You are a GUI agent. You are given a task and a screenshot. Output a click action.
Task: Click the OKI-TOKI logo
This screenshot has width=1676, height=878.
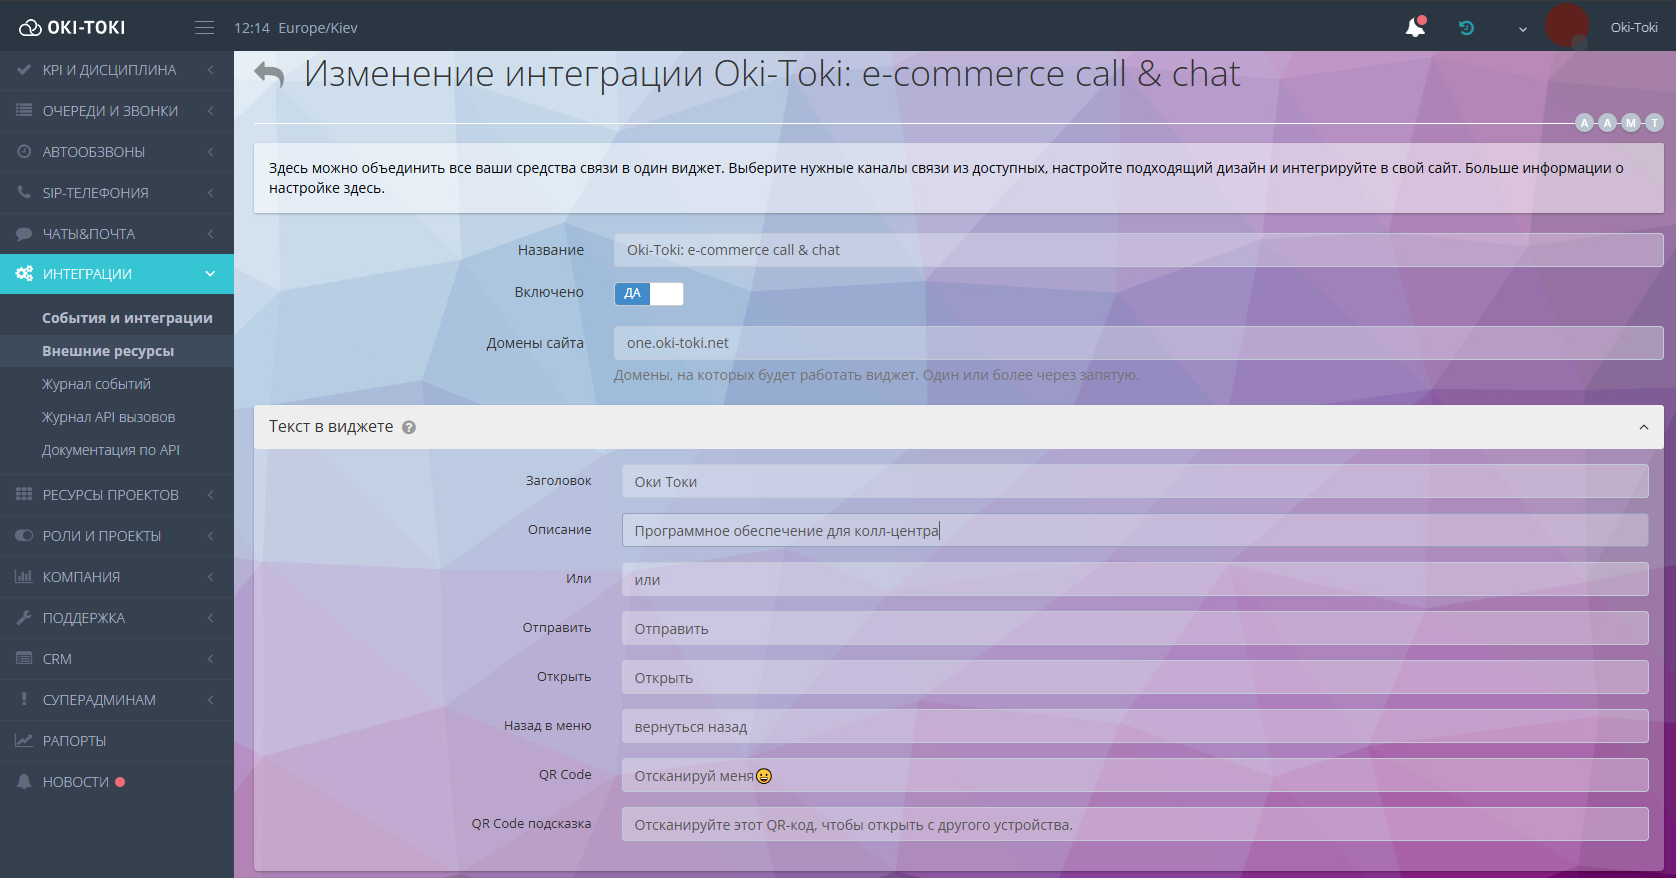click(73, 28)
